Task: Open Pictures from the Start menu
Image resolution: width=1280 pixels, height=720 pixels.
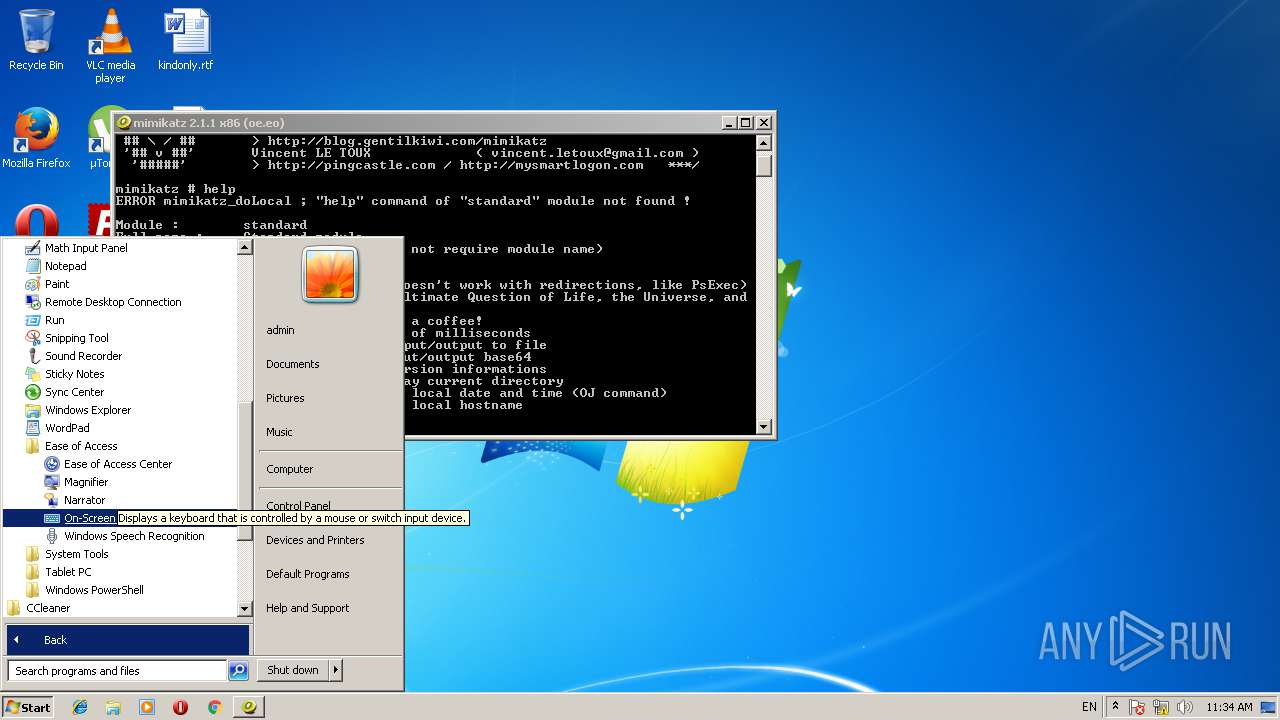Action: pos(285,398)
